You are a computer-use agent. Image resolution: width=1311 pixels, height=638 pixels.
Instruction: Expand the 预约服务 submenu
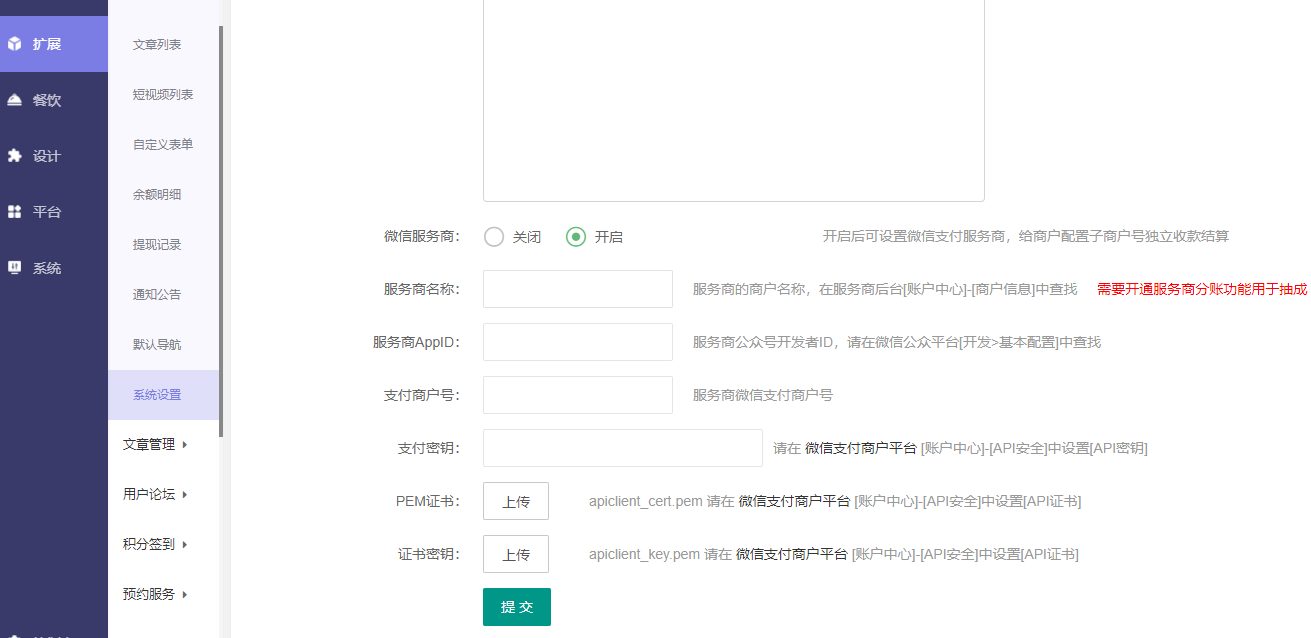pyautogui.click(x=155, y=594)
